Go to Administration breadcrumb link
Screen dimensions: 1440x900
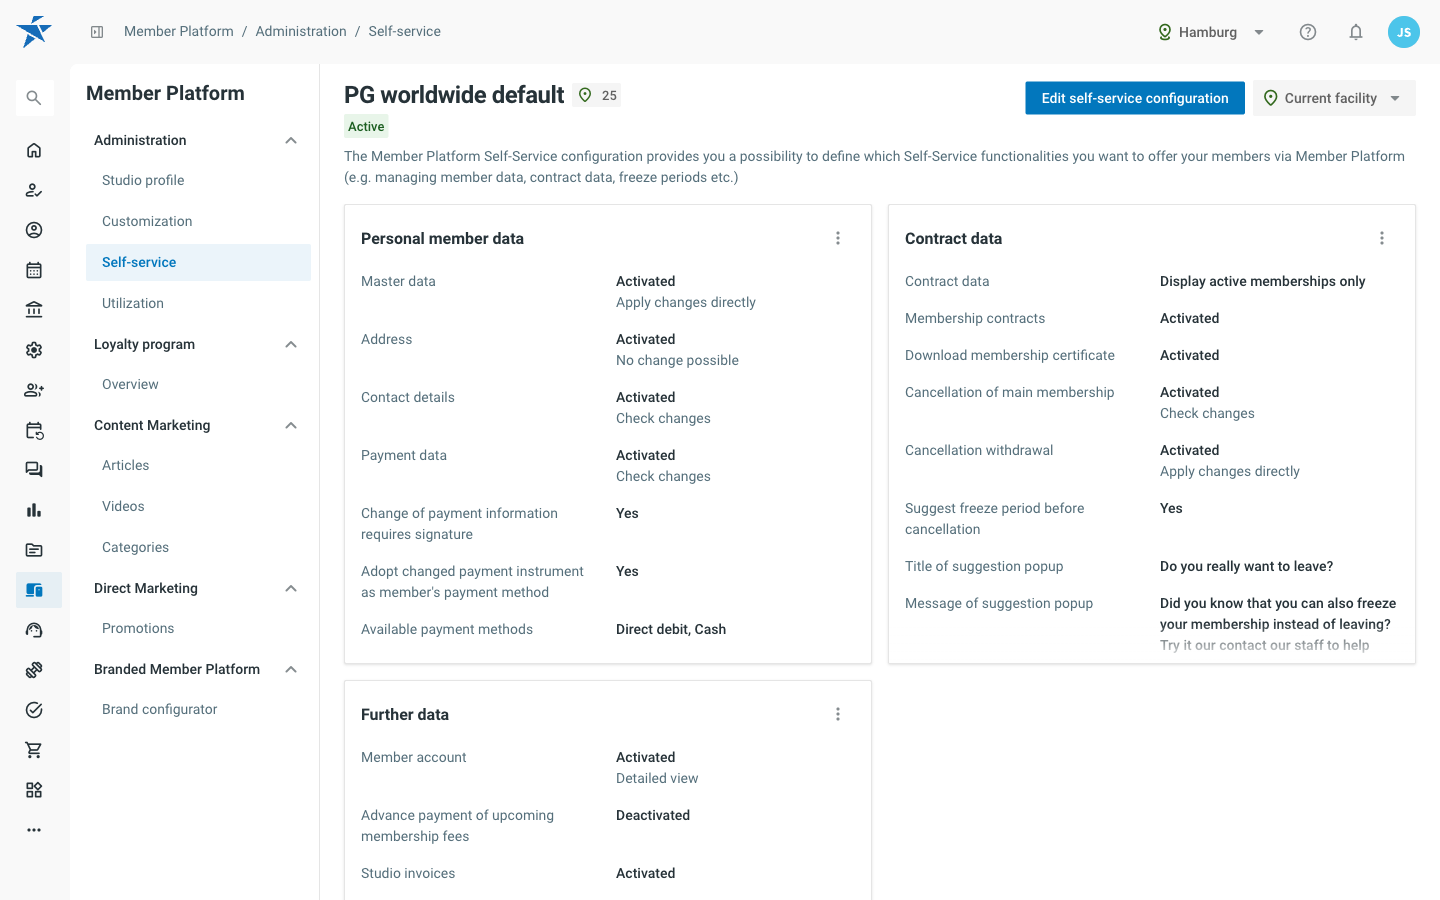pyautogui.click(x=301, y=32)
